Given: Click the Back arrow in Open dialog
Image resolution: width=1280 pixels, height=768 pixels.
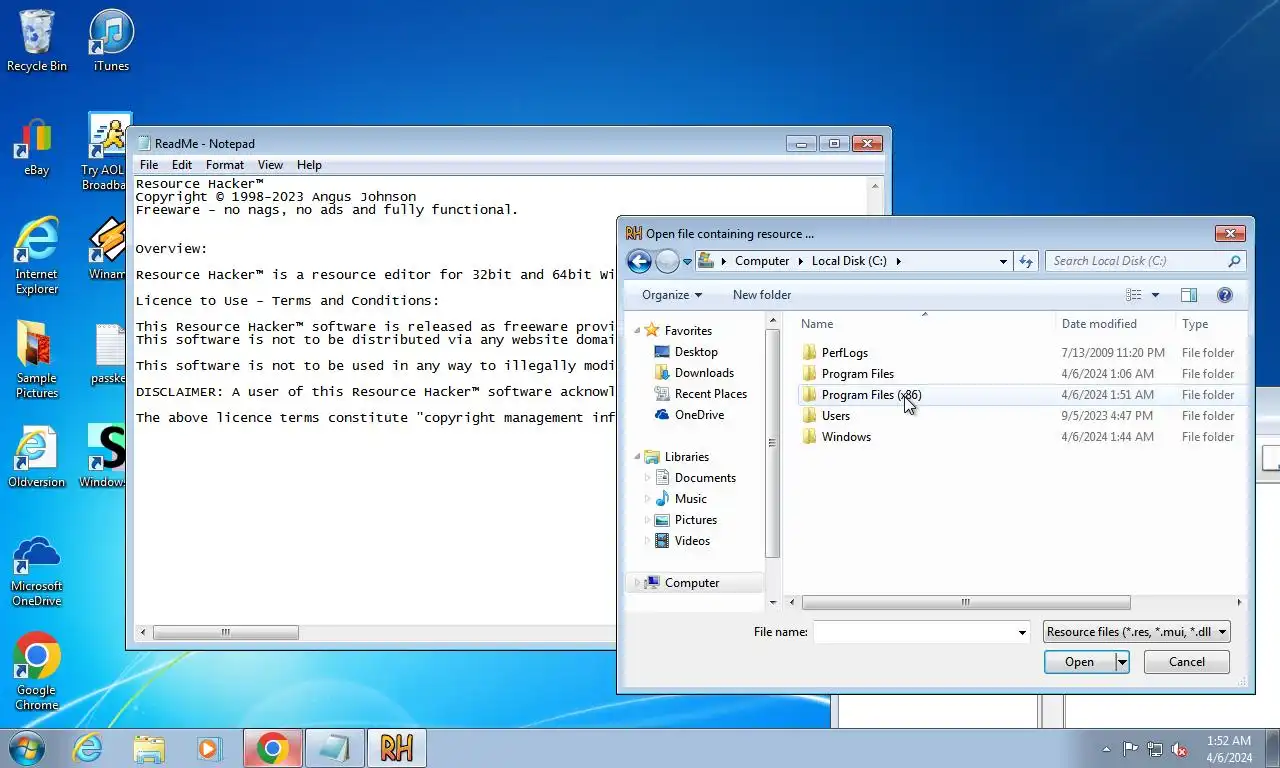Looking at the screenshot, I should click(x=639, y=261).
